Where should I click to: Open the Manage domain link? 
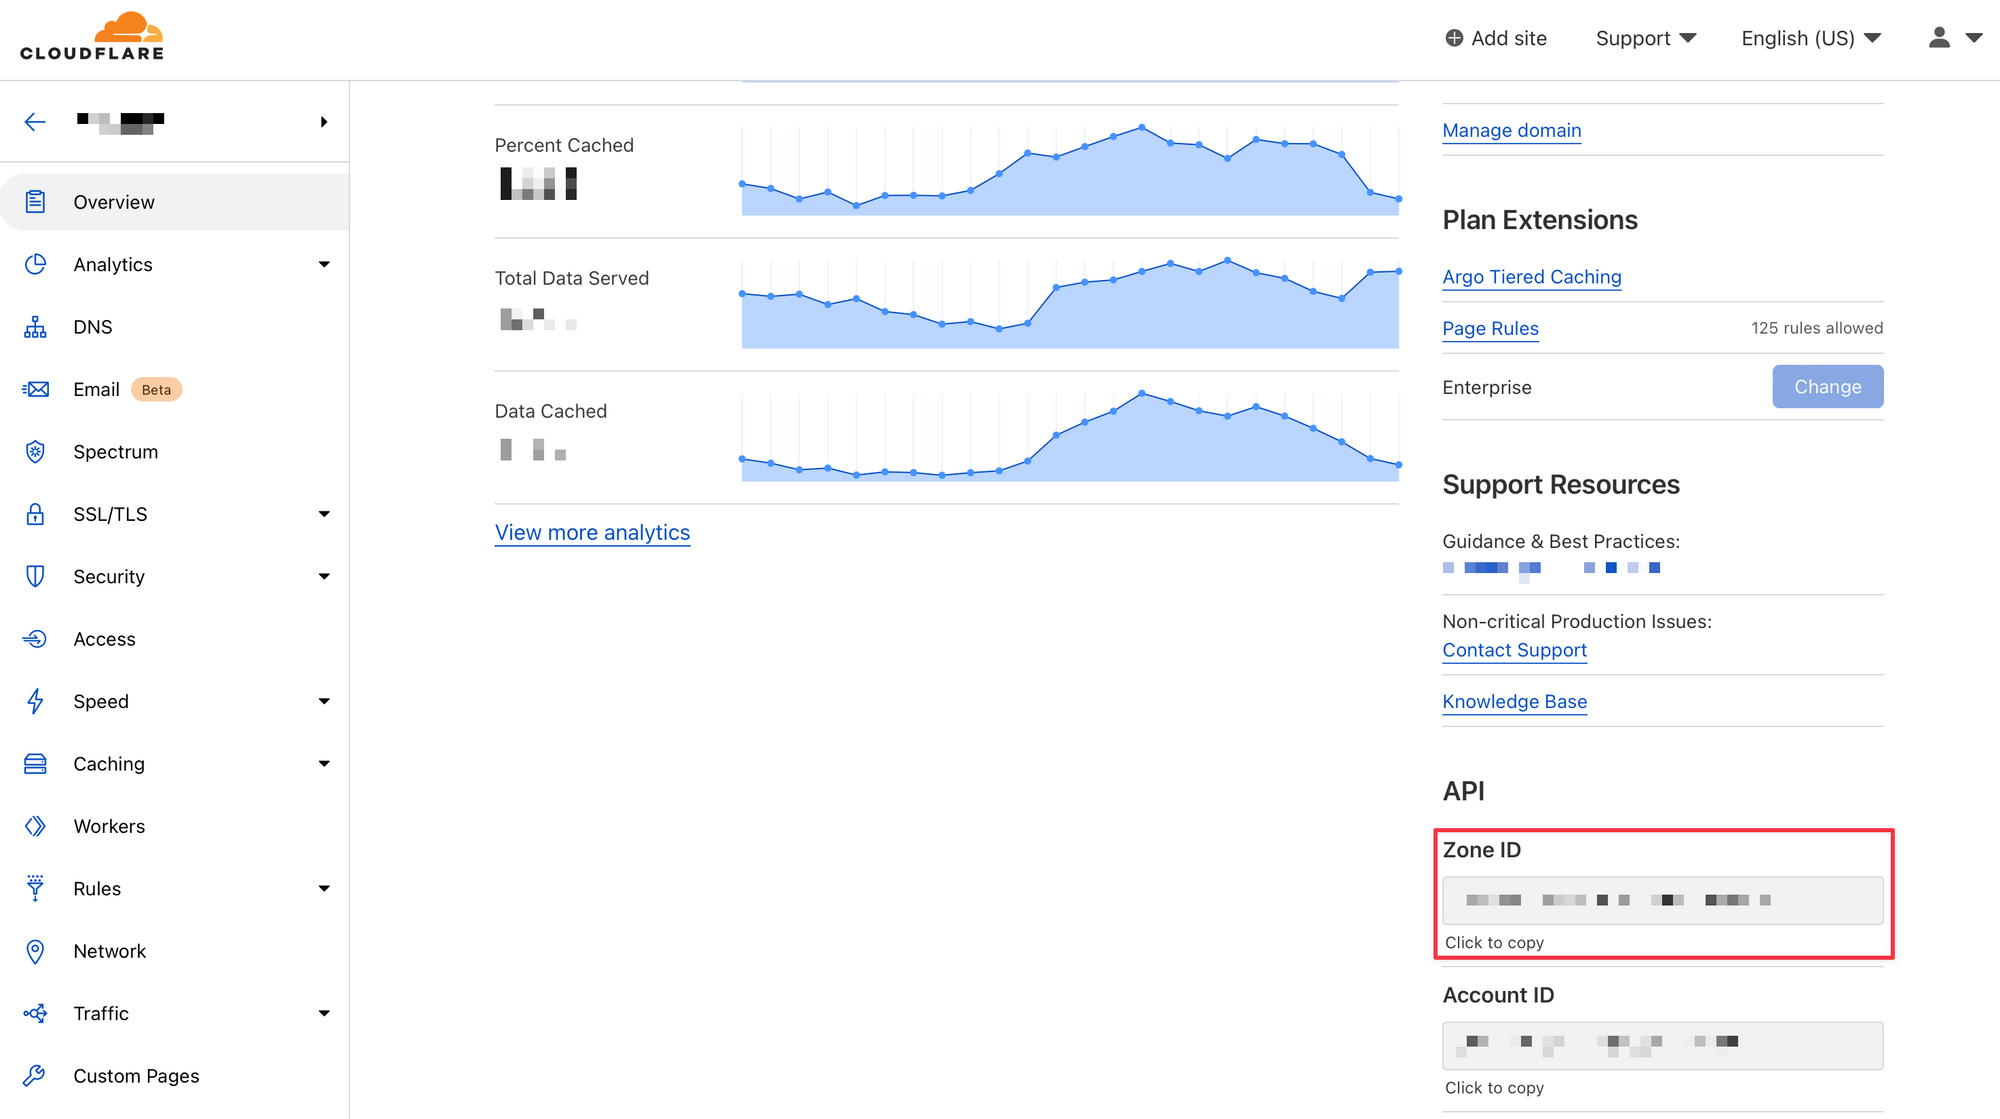[1511, 131]
